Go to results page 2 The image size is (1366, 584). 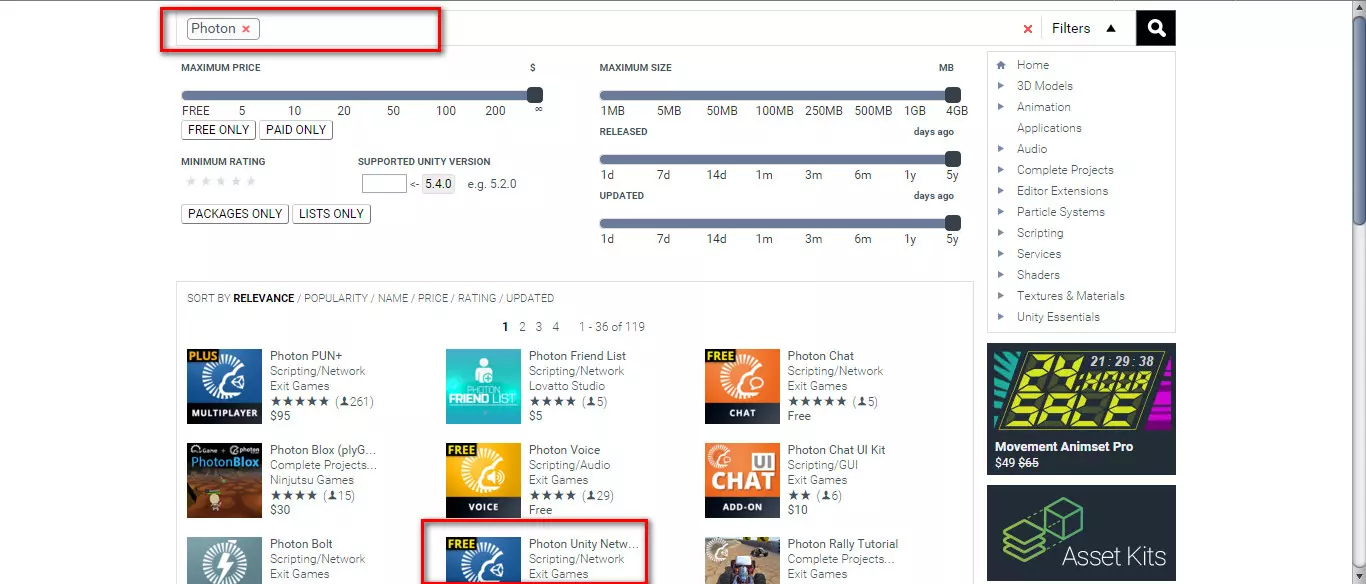click(522, 327)
